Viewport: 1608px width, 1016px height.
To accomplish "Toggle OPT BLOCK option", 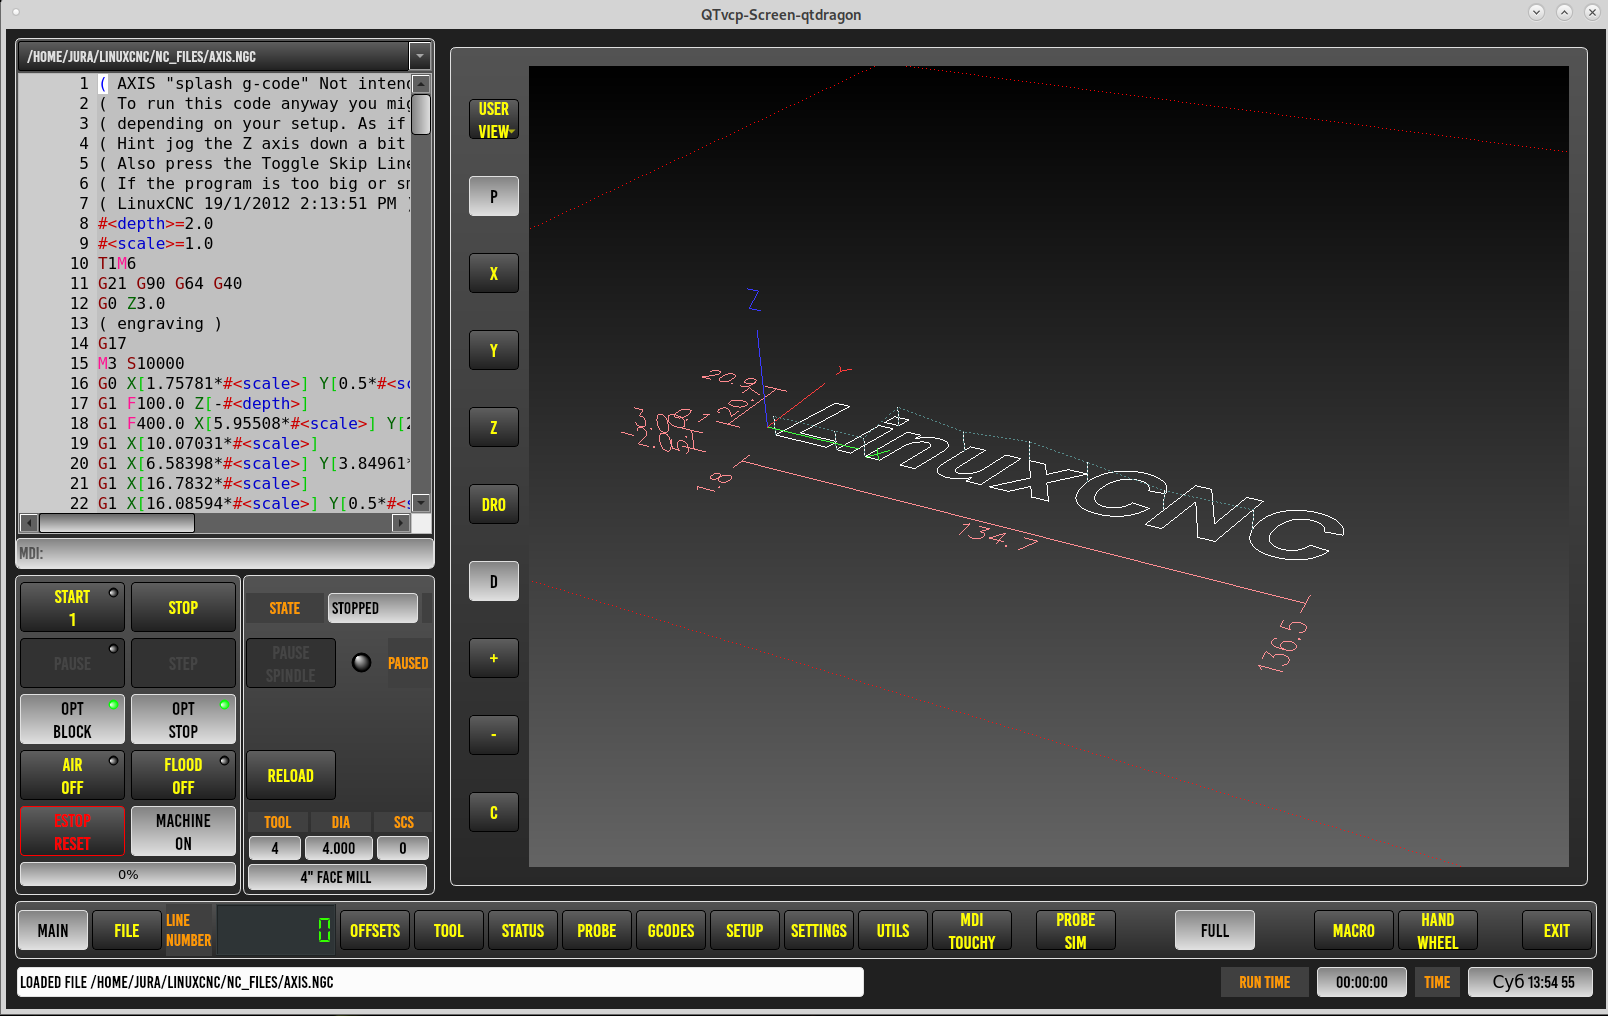I will (x=72, y=719).
